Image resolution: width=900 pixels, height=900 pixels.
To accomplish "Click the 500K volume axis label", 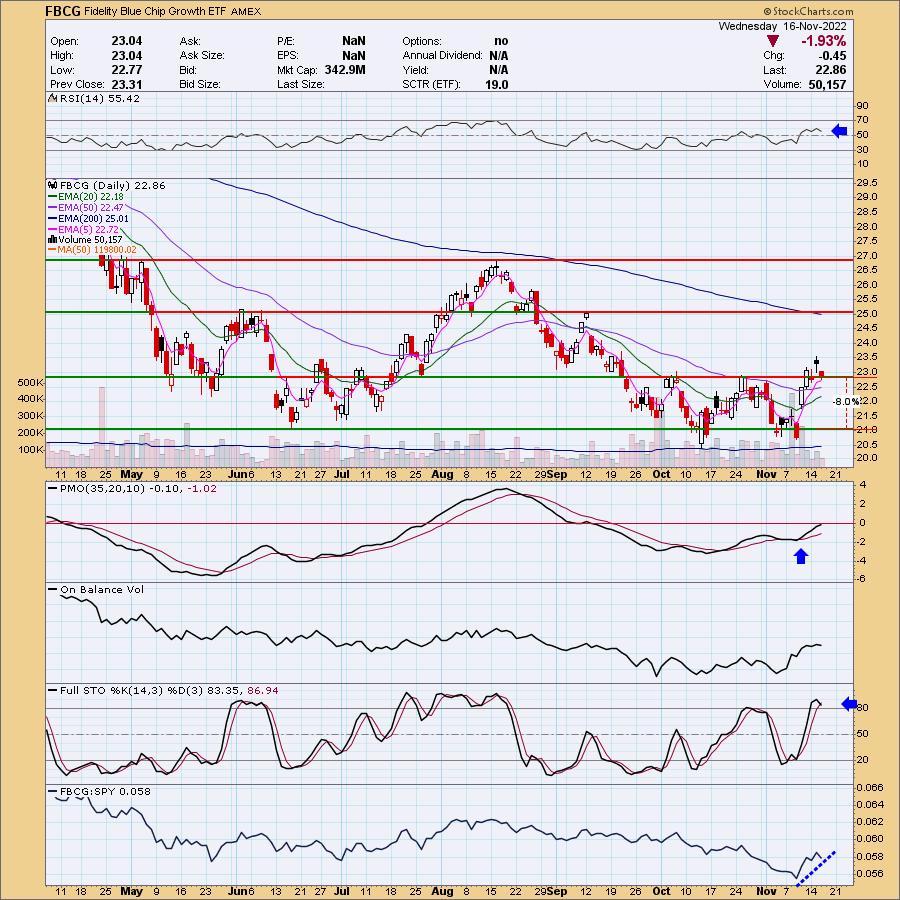I will click(x=31, y=382).
